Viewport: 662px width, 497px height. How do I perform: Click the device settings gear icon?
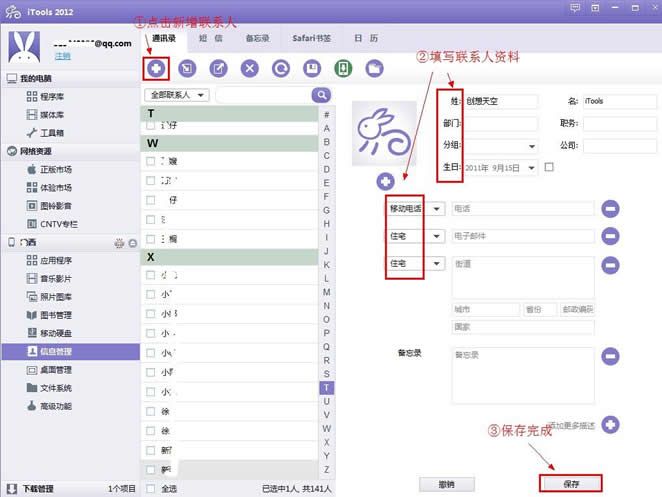[x=119, y=243]
